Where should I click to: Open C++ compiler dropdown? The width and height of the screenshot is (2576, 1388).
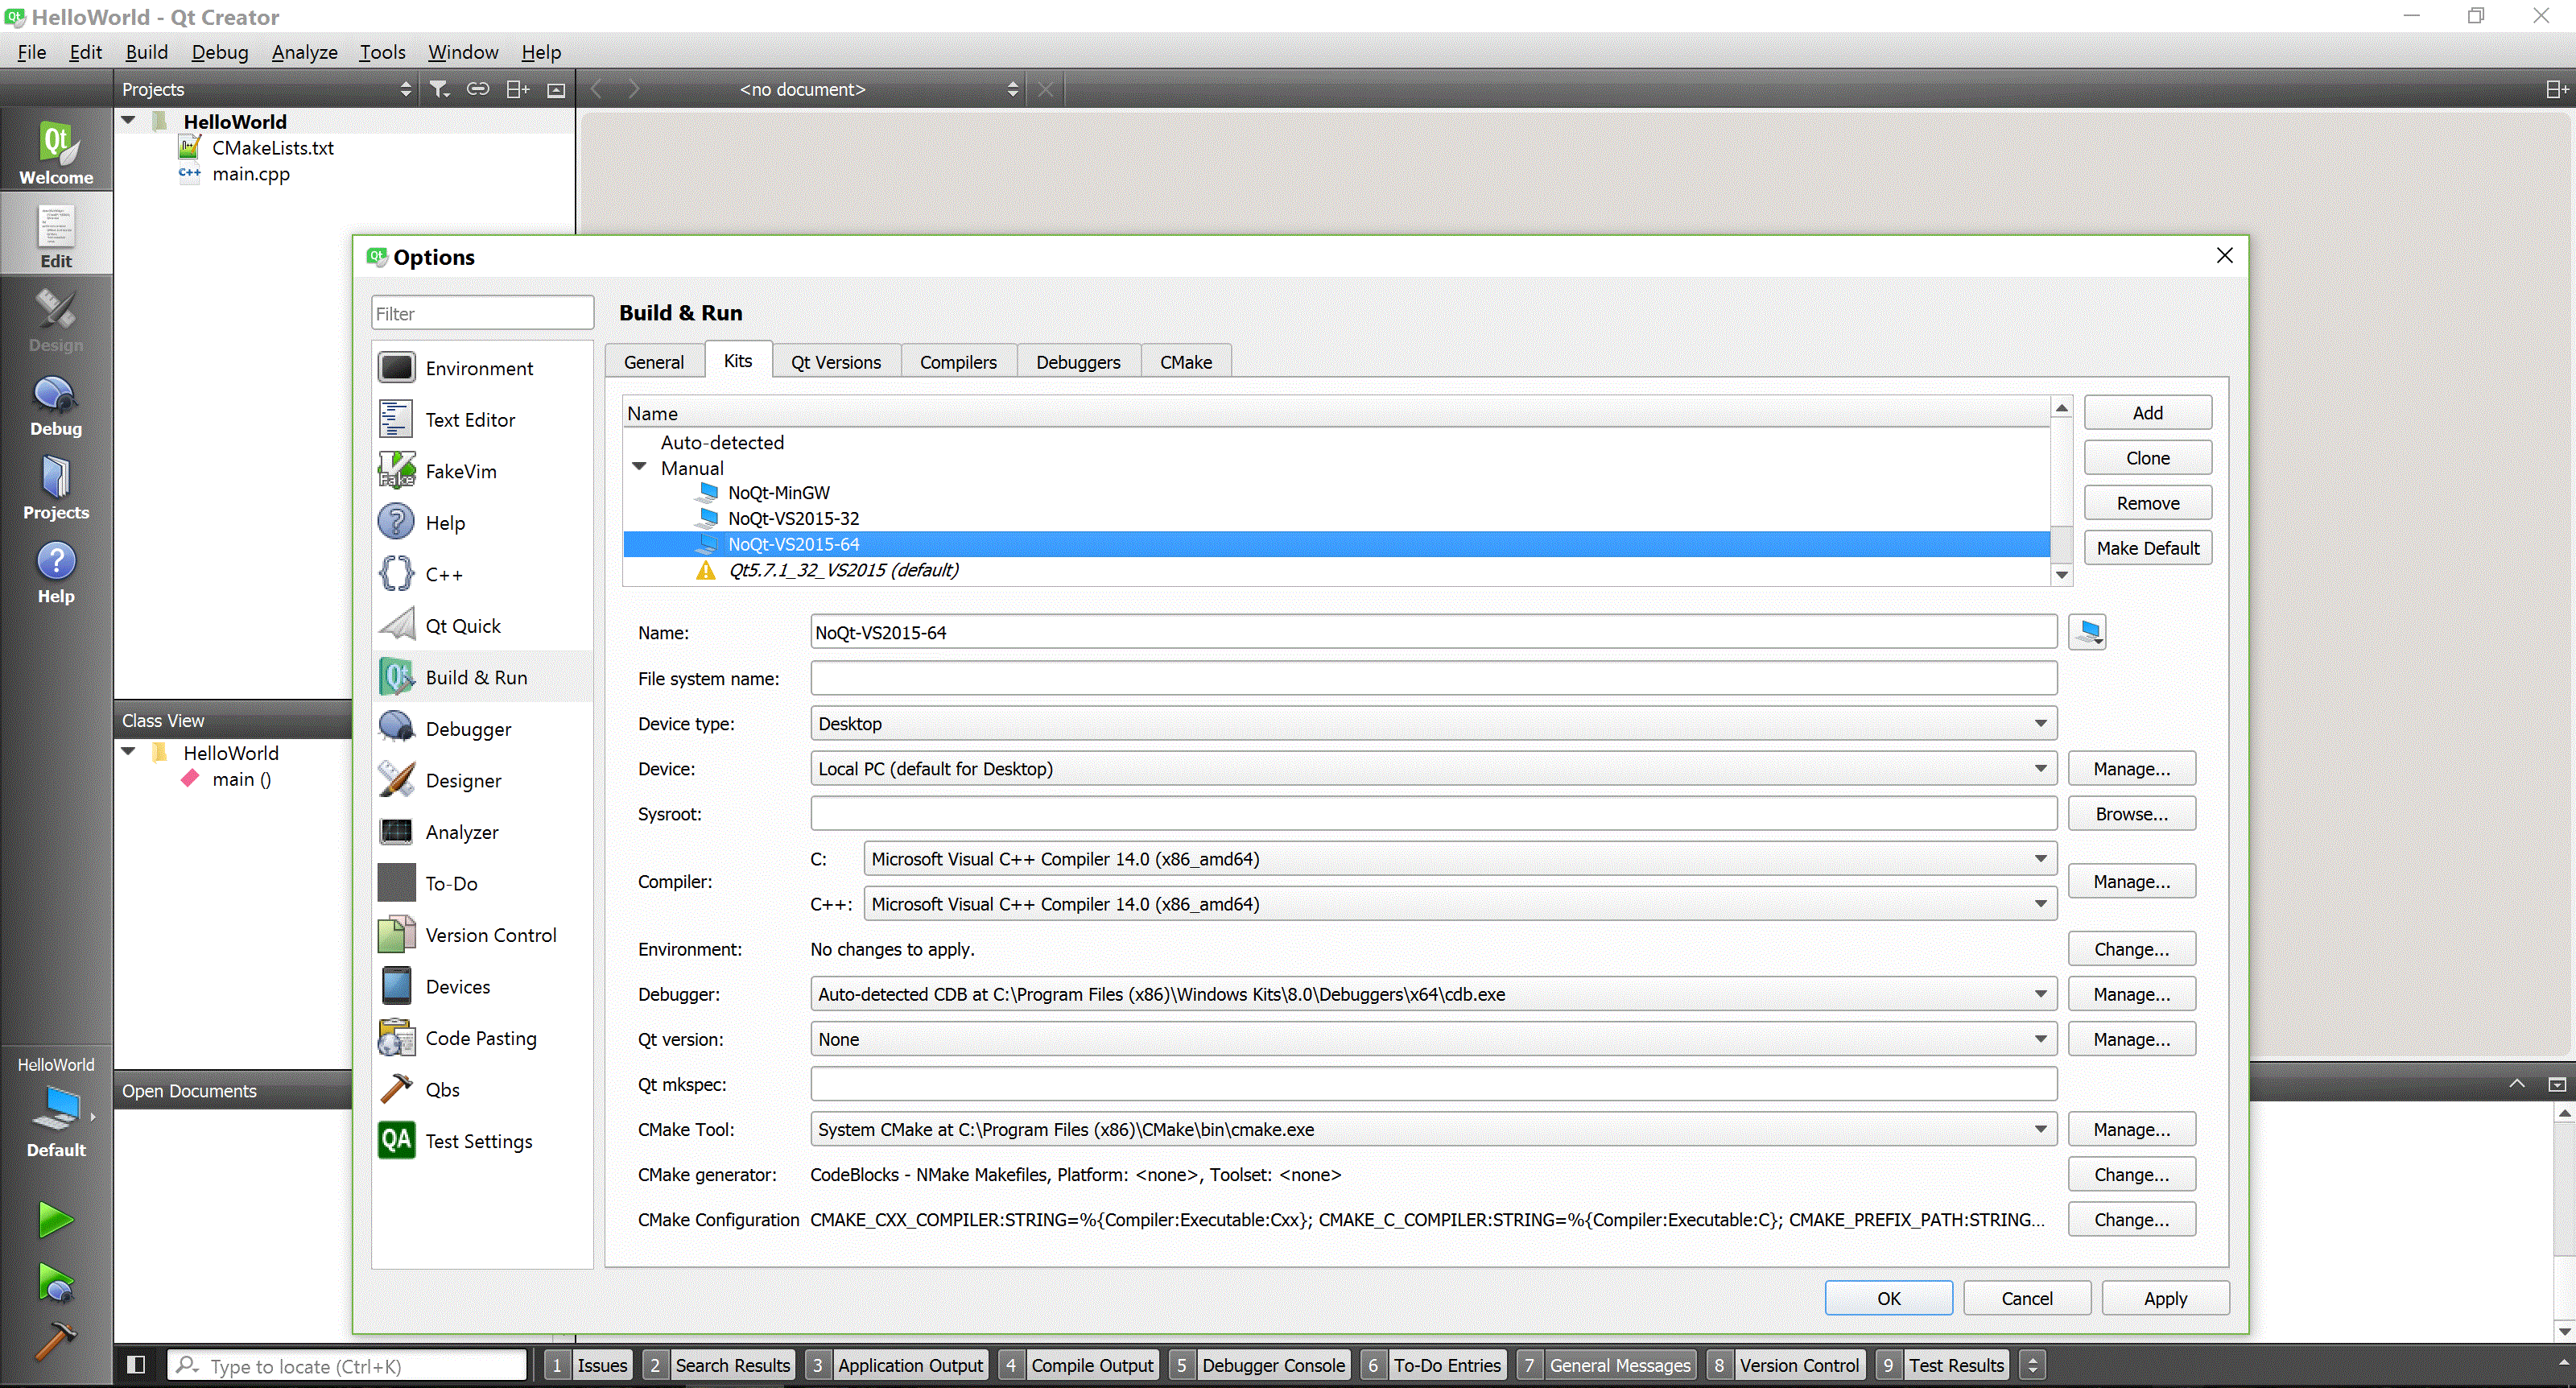[1460, 904]
